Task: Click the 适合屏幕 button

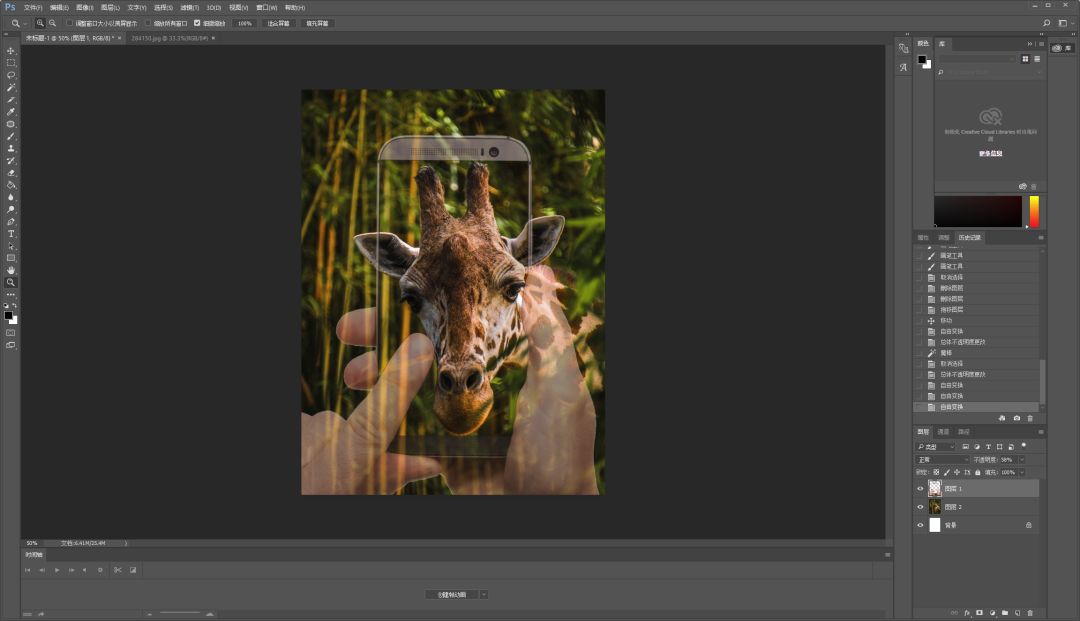Action: [278, 23]
